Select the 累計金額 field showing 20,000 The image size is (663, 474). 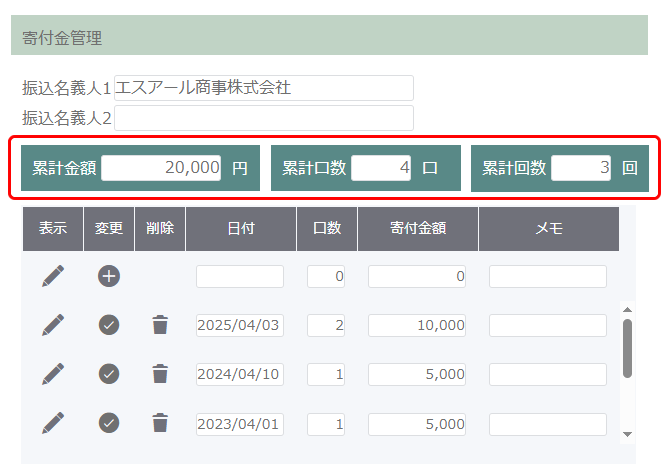[161, 168]
